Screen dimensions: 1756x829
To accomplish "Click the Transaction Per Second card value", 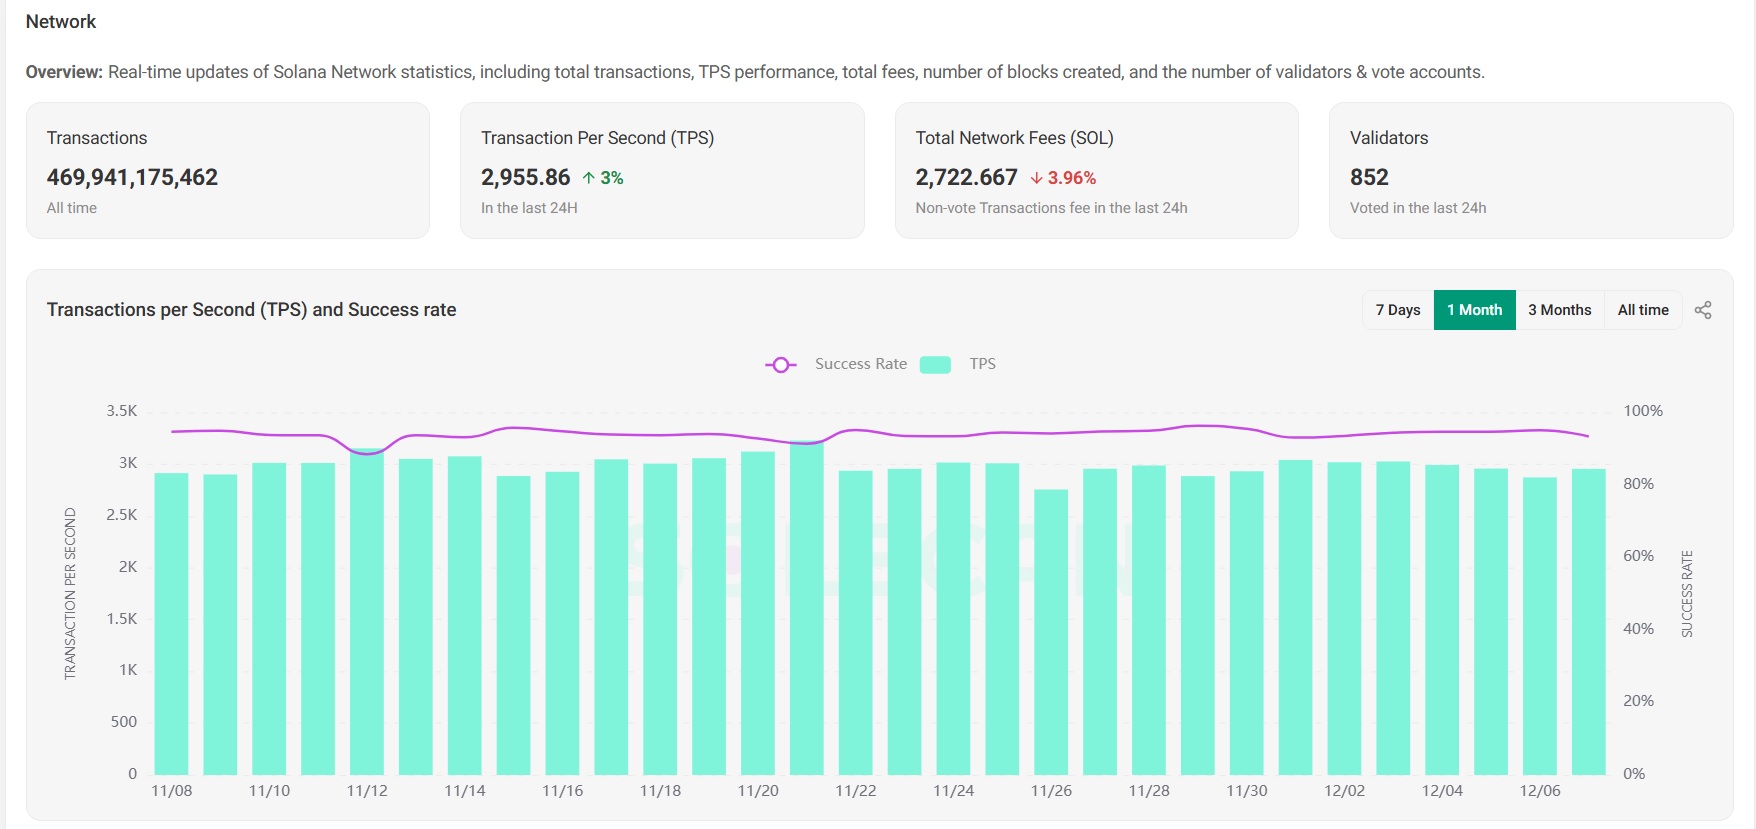I will [525, 178].
